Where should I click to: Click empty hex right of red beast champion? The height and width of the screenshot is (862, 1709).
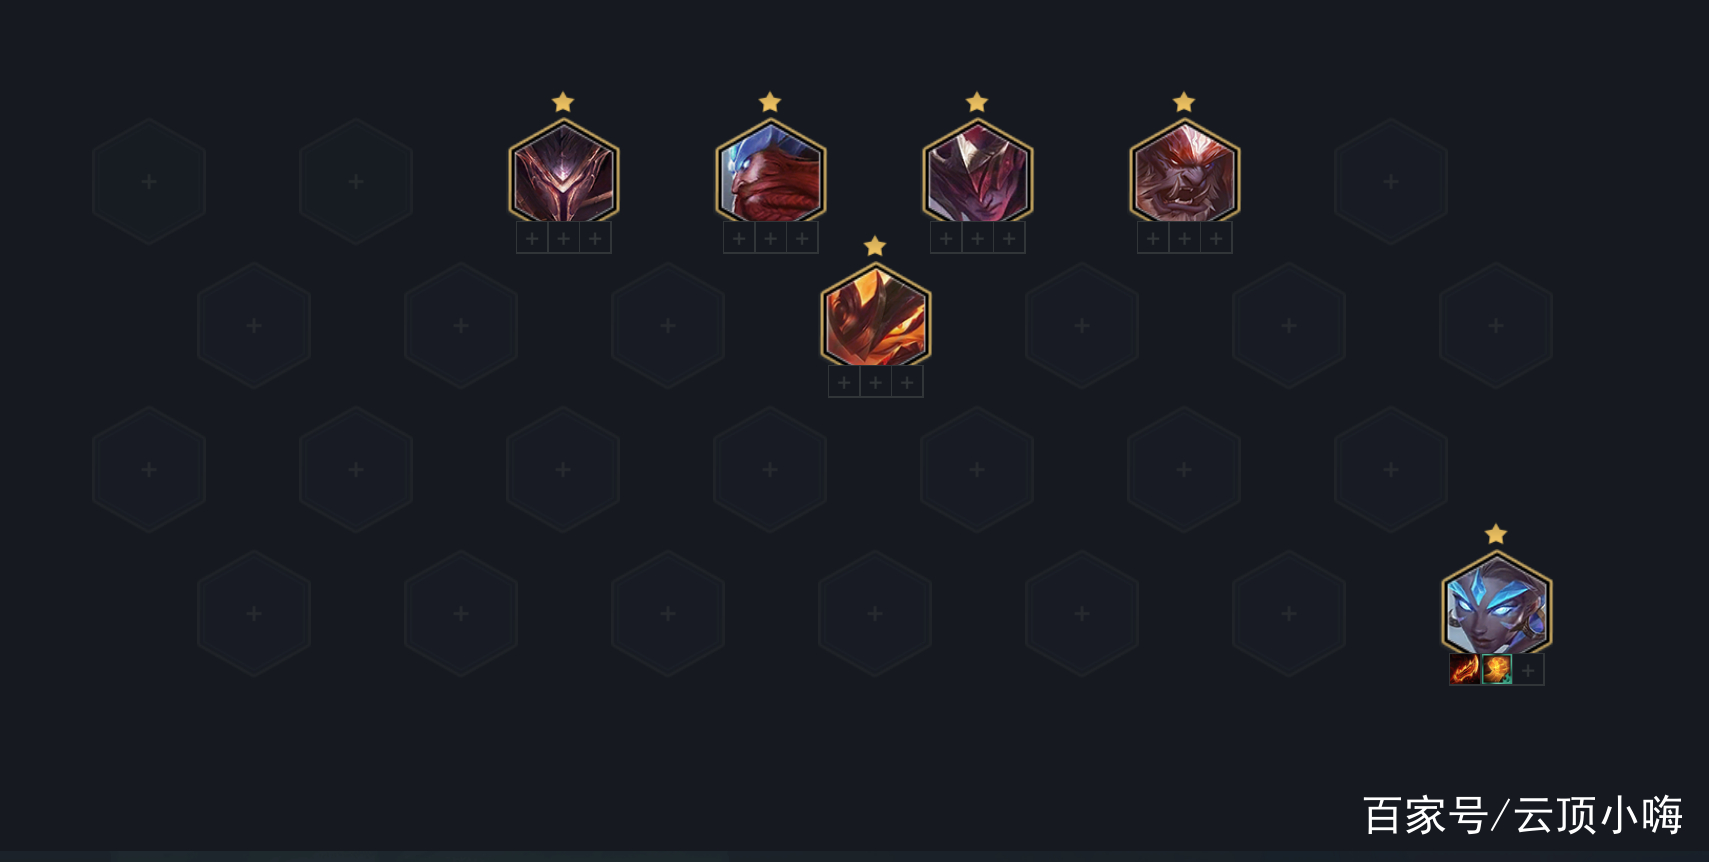(1391, 182)
